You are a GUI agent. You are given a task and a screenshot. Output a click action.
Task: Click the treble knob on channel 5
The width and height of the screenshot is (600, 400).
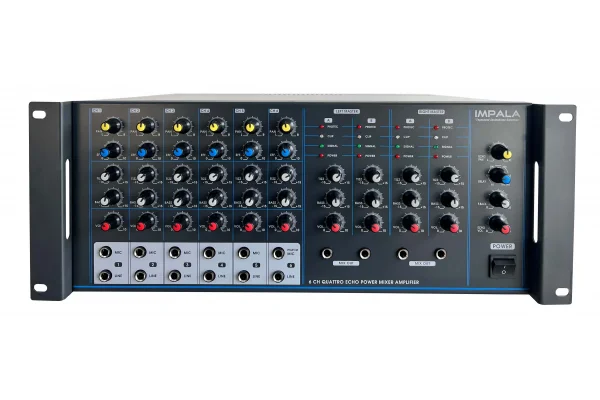coord(252,175)
